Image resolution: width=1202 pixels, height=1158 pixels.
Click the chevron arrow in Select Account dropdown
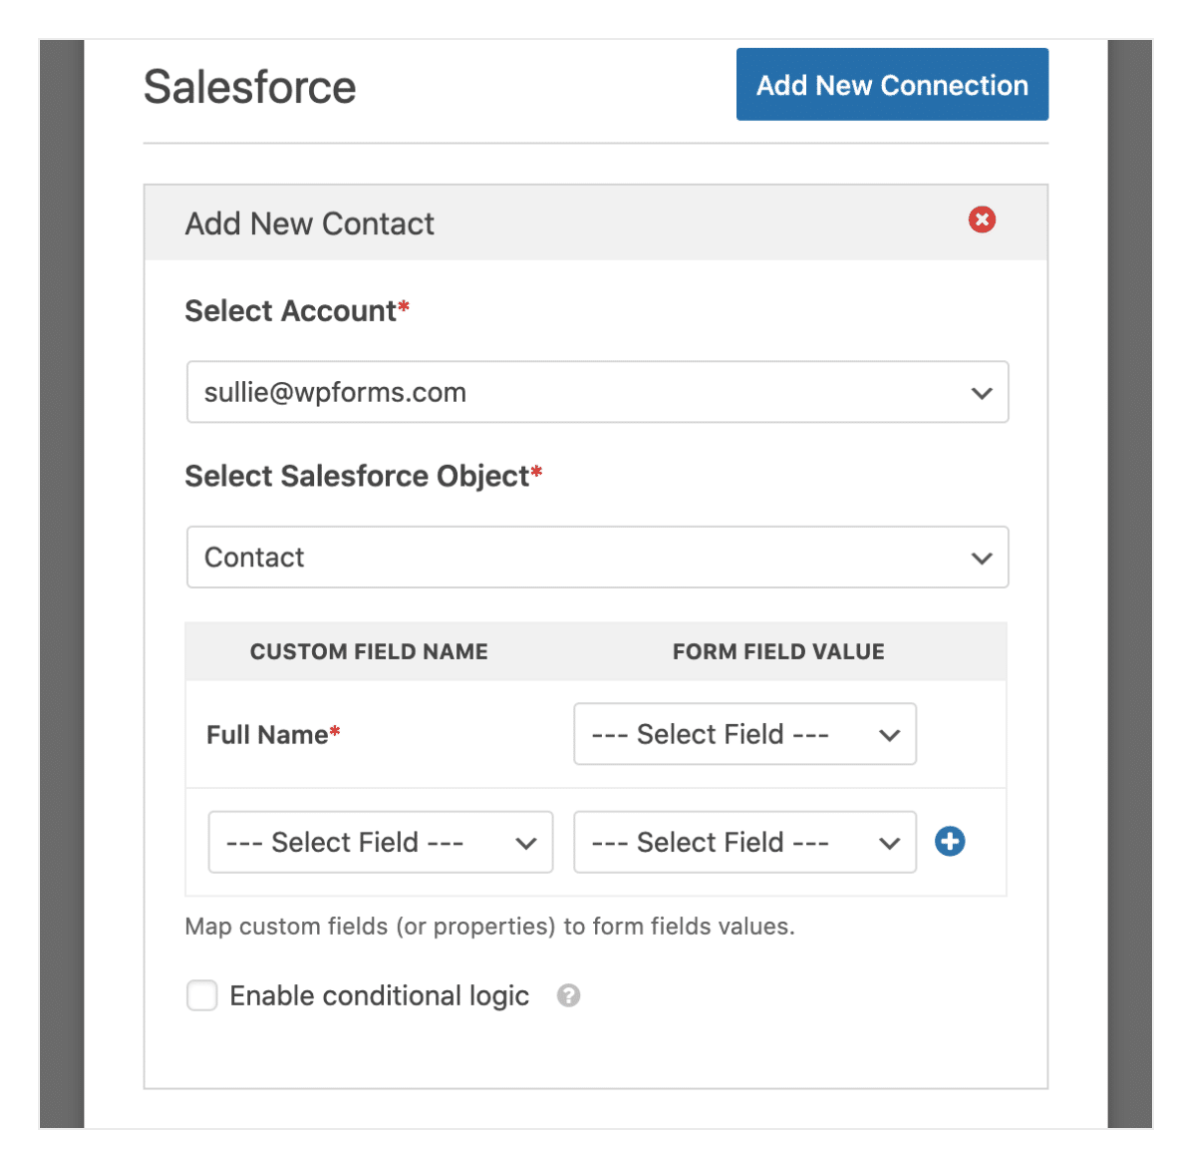pos(981,393)
